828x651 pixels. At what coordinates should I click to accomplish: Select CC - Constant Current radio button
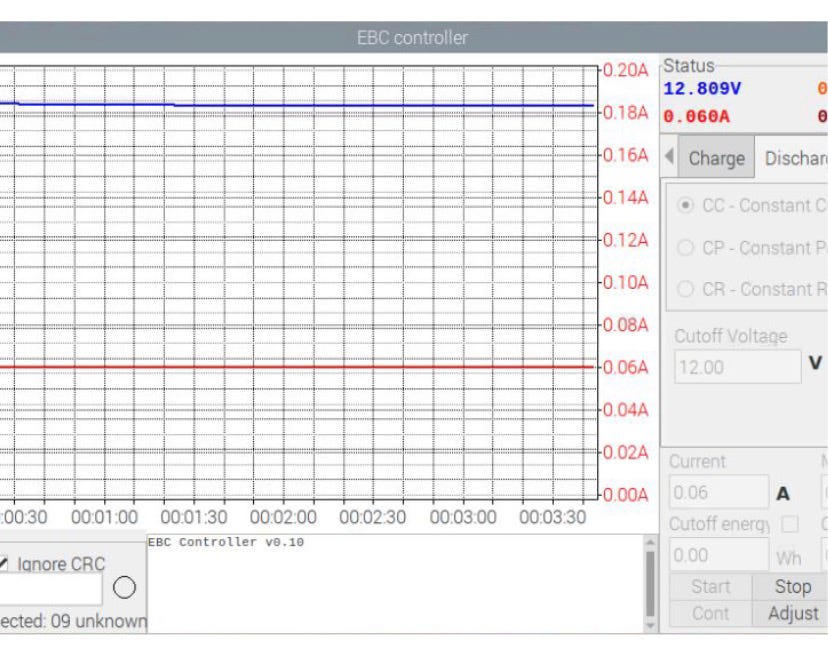click(x=685, y=205)
